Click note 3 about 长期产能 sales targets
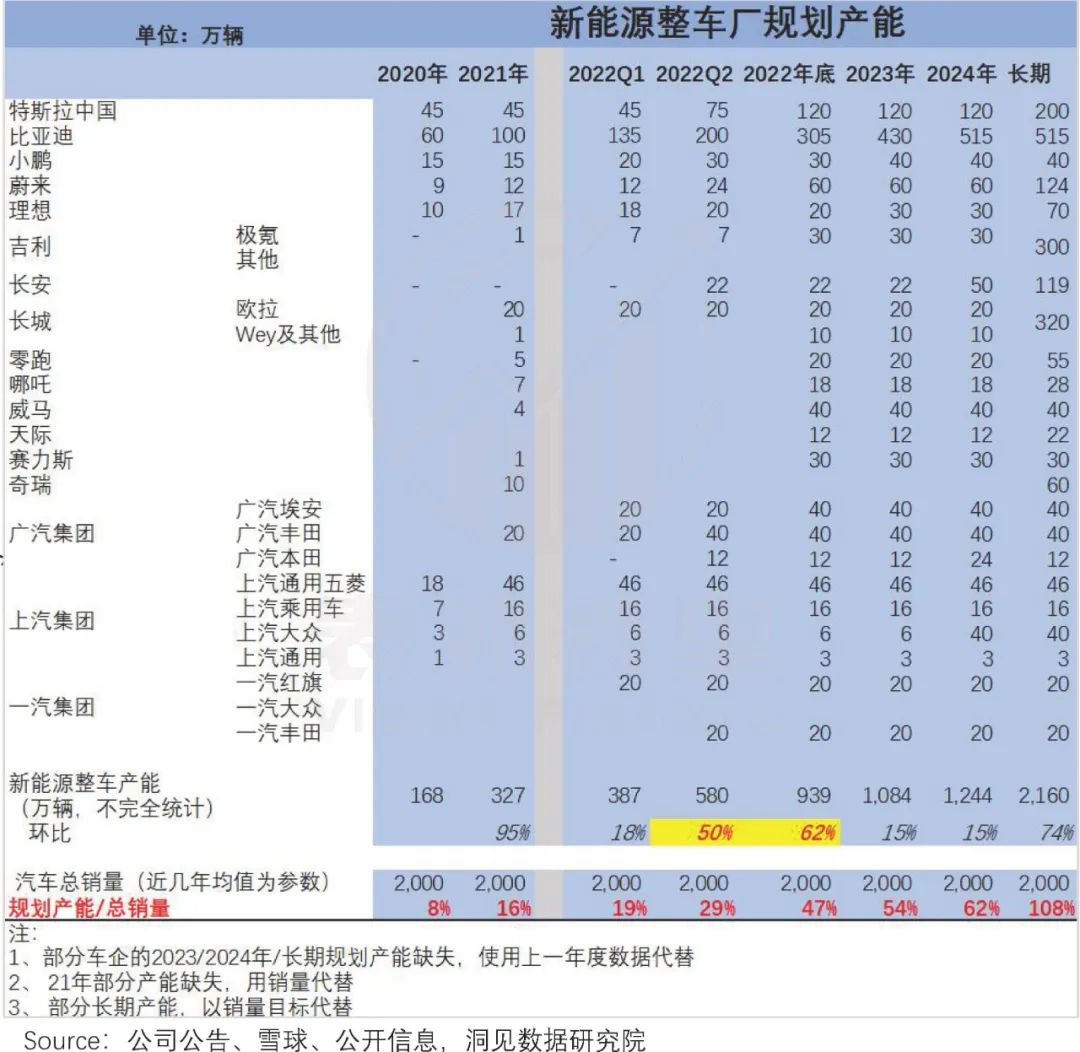 coord(180,1007)
